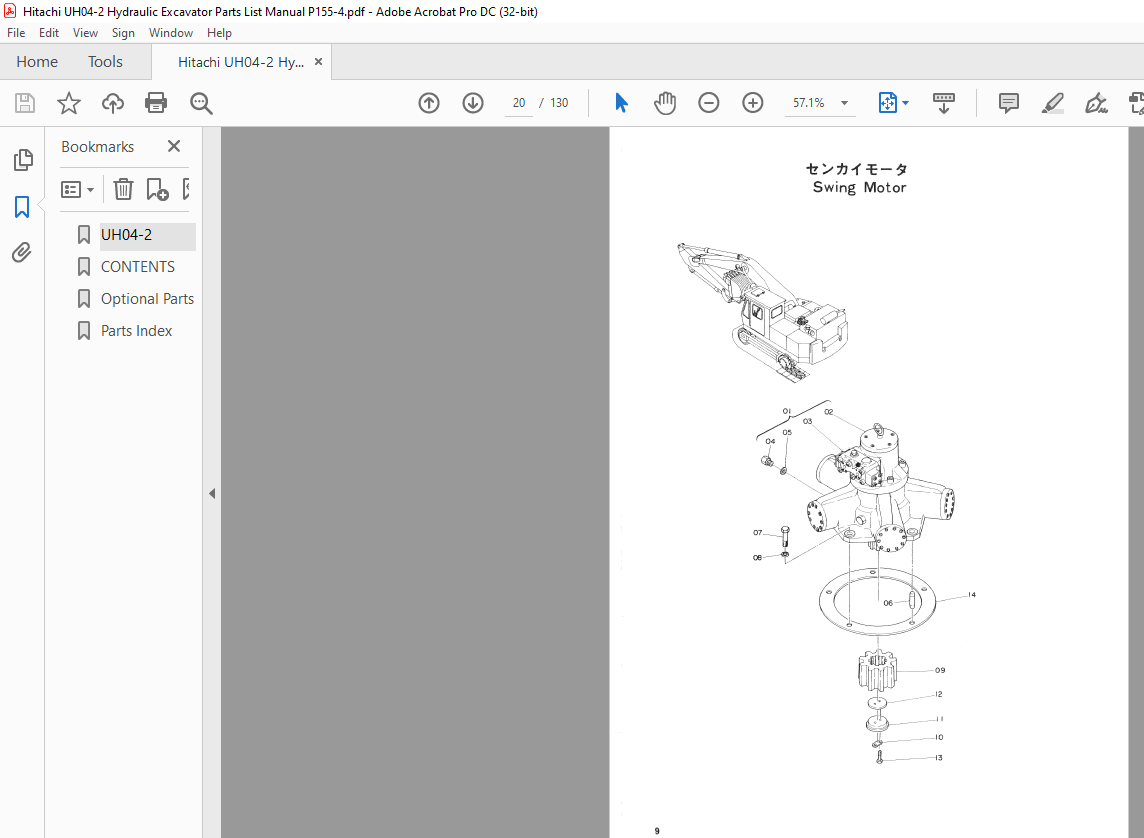
Task: Add document to starred favorites
Action: (x=69, y=103)
